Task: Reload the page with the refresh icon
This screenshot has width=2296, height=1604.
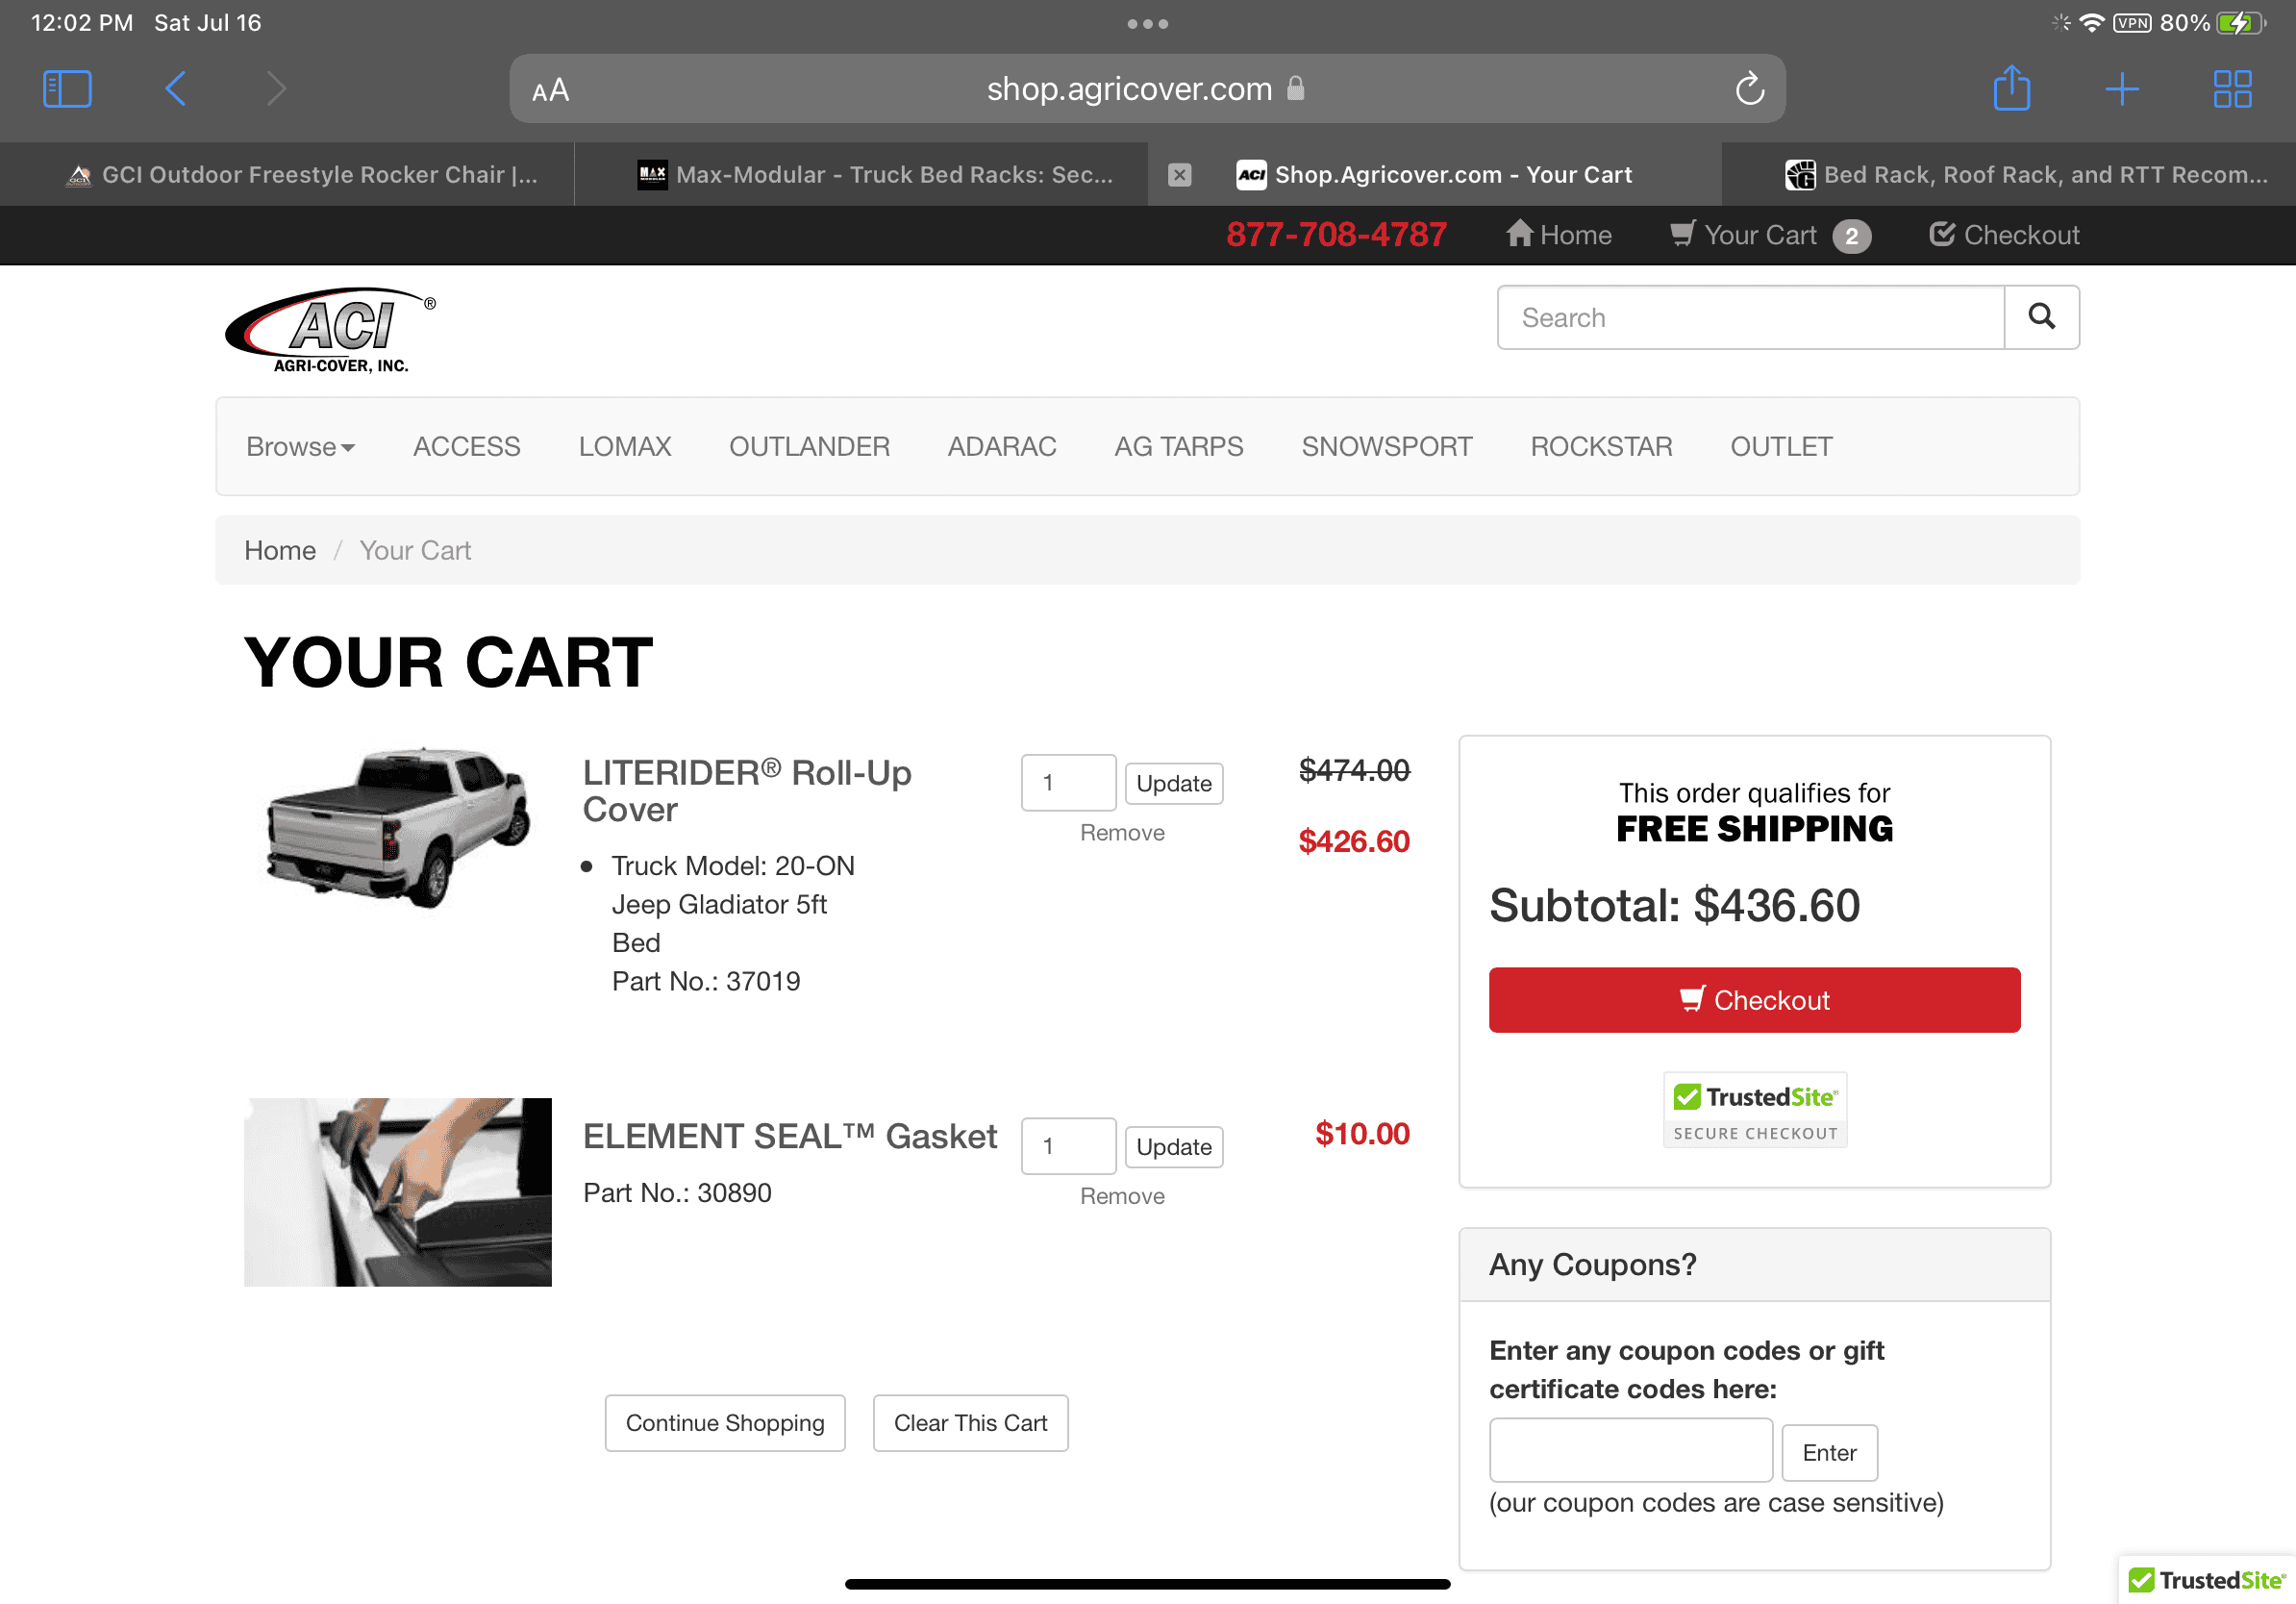Action: pos(1749,89)
